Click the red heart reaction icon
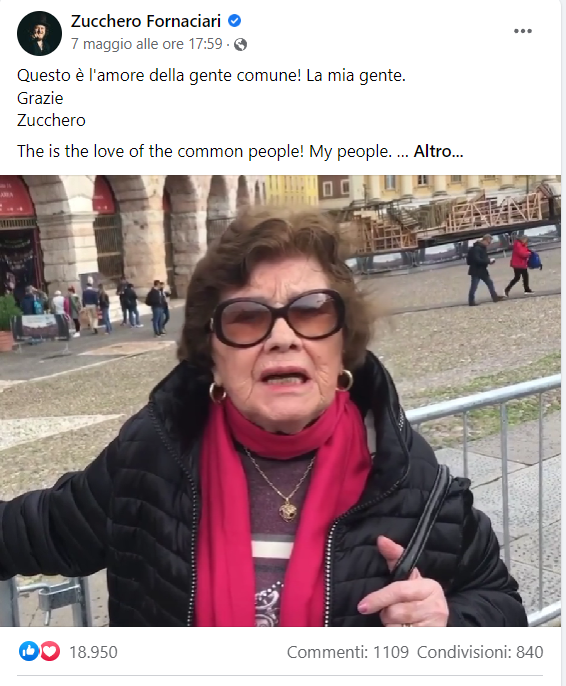Screen dimensions: 566x686 click(50, 651)
